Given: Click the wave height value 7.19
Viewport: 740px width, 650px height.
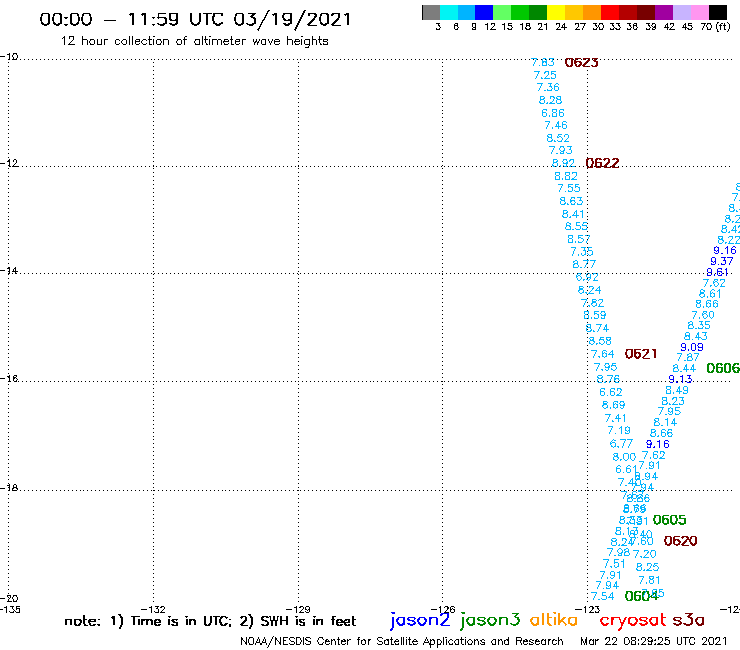Looking at the screenshot, I should click(619, 431).
